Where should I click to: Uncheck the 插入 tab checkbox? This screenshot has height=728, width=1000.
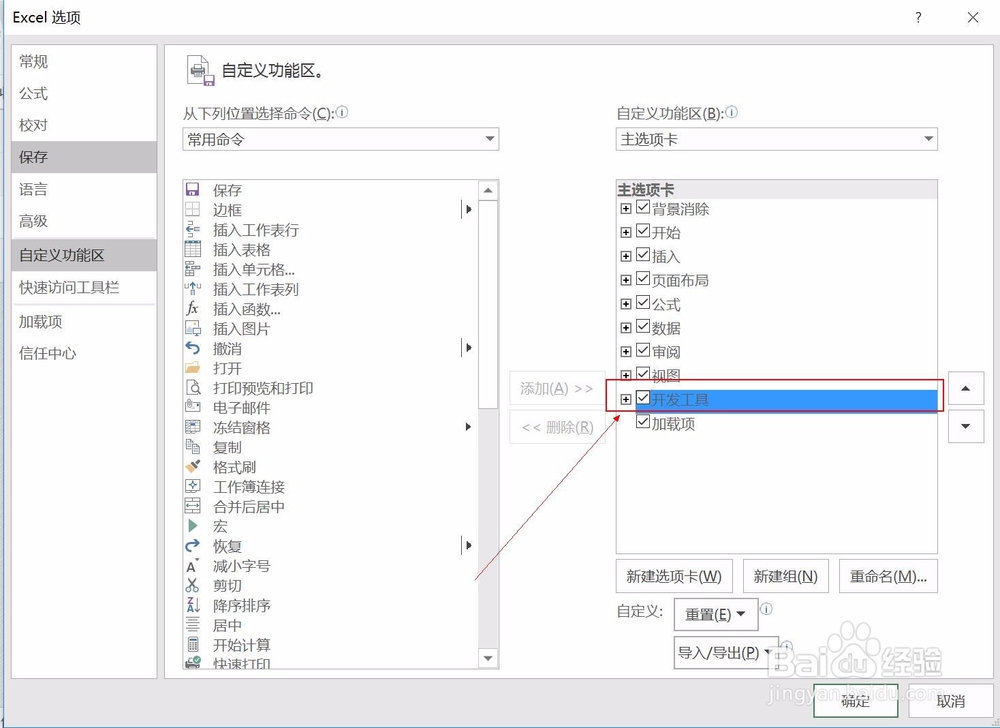[643, 255]
